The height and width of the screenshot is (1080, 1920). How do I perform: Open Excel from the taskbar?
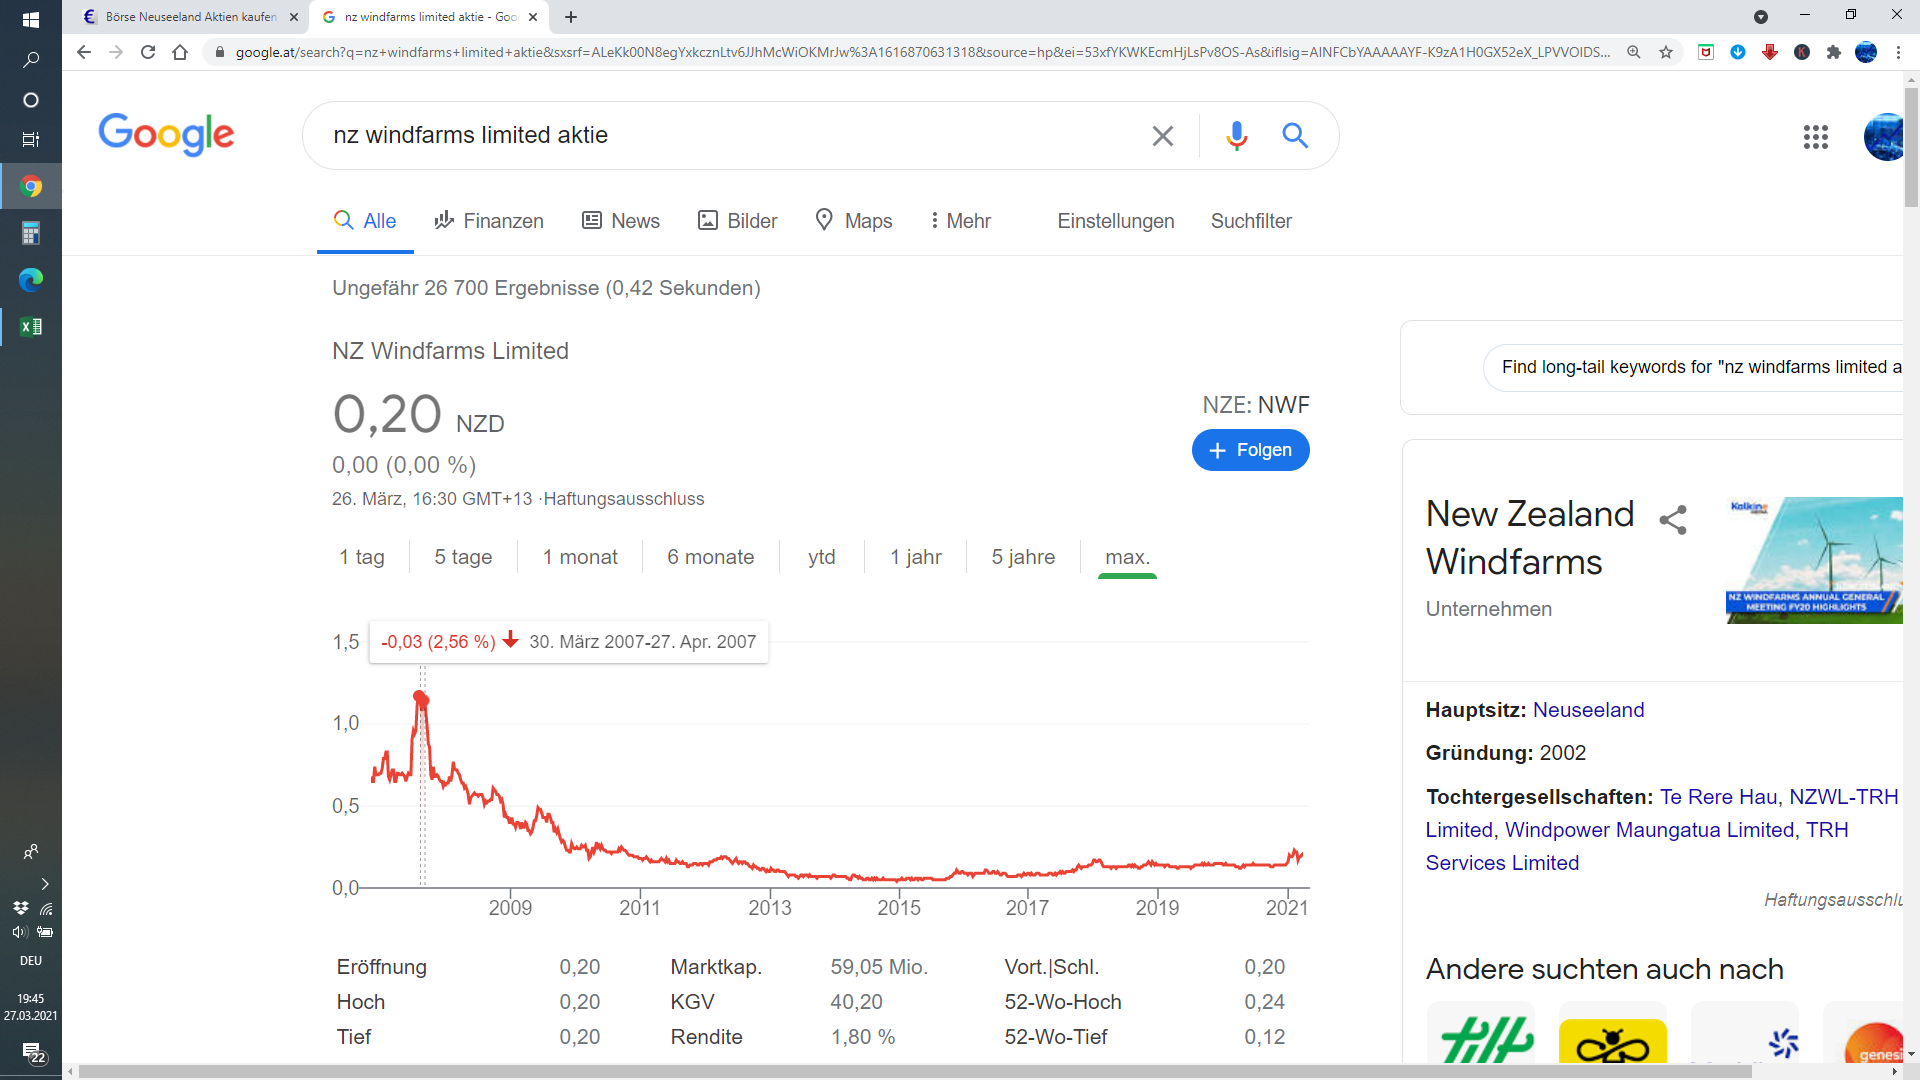(x=31, y=326)
